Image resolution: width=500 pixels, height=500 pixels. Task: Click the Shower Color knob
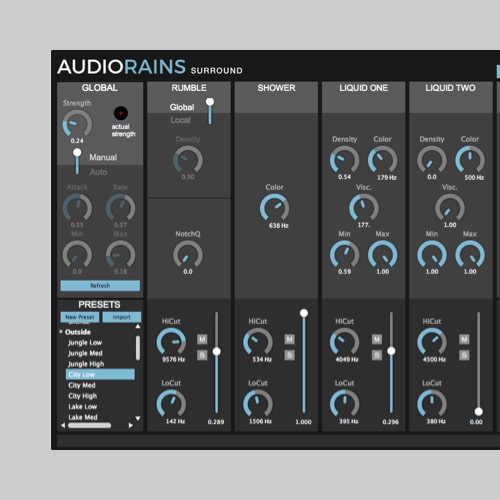coord(274,208)
